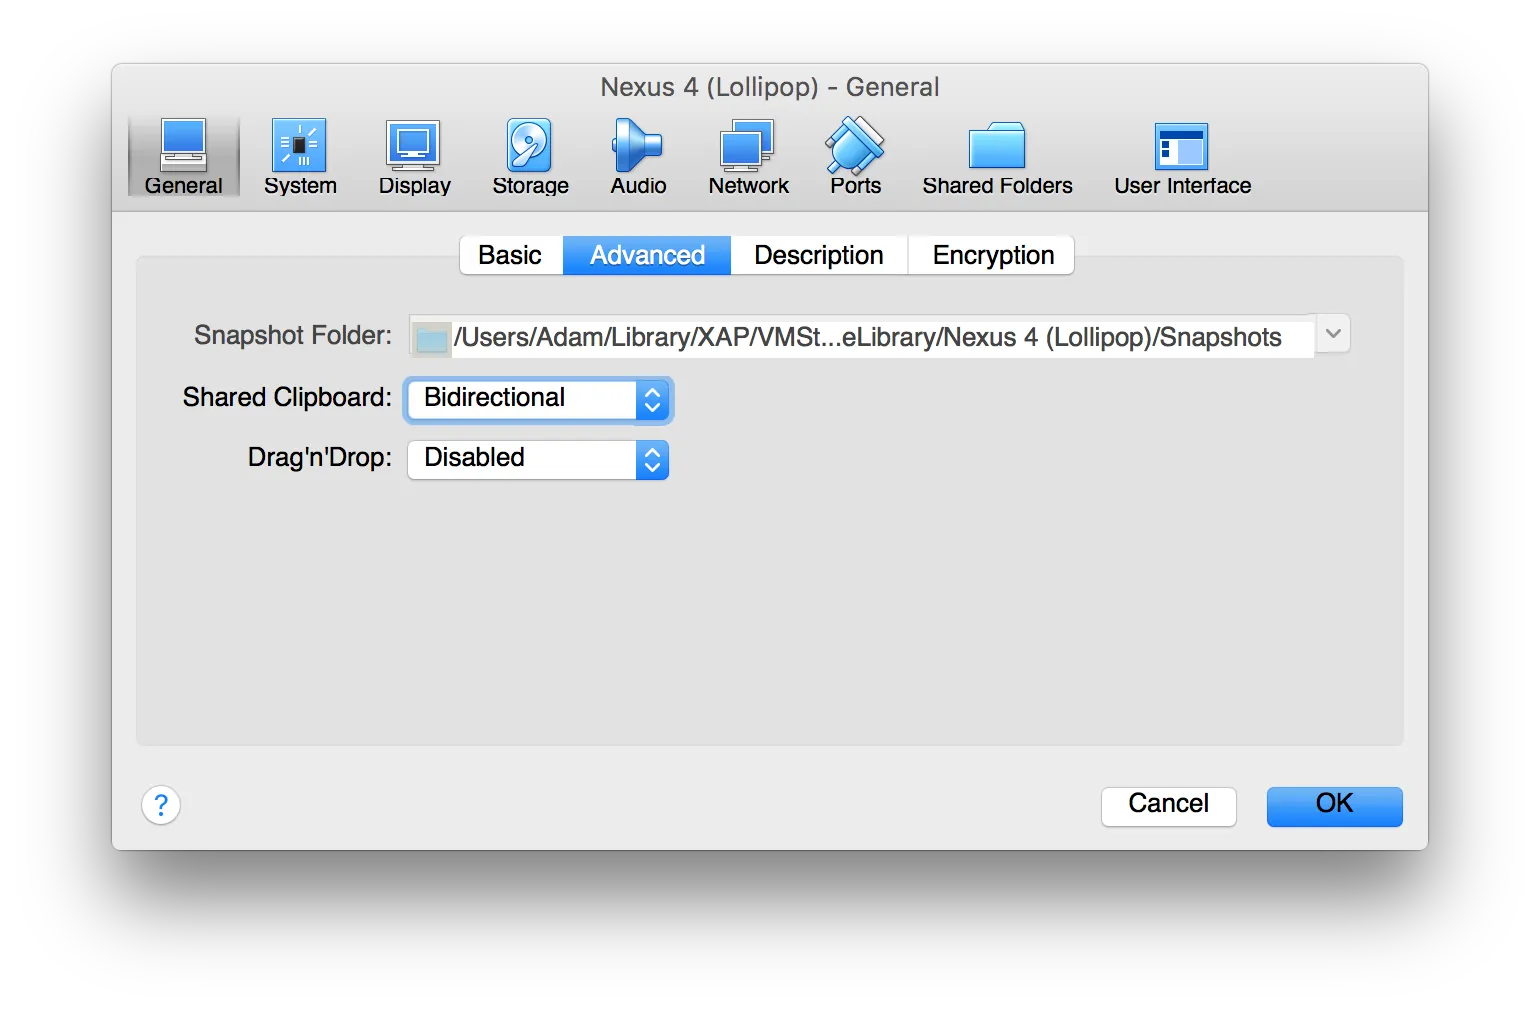Click the Shared Clipboard label
The image size is (1540, 1010).
click(287, 397)
